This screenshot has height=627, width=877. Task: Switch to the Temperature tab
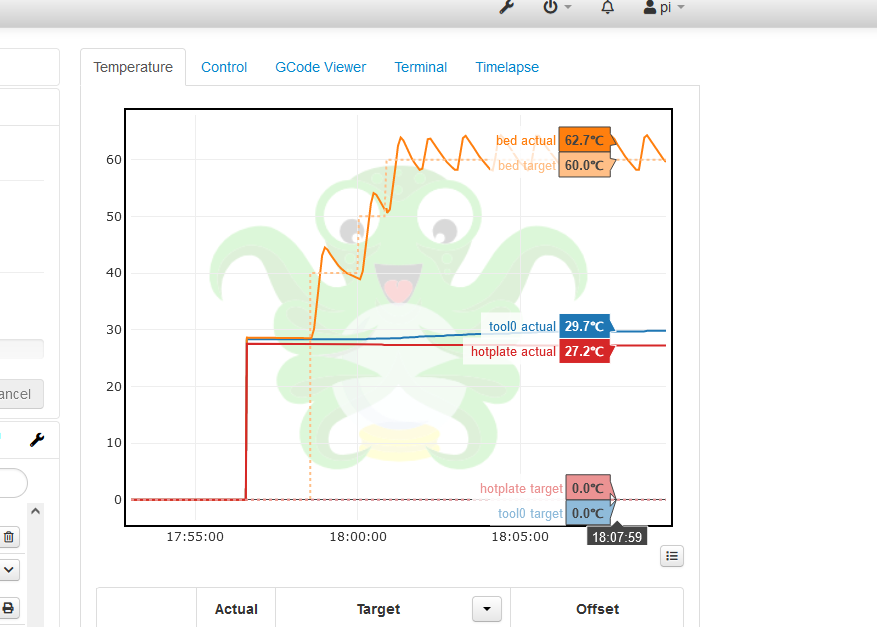pos(133,67)
